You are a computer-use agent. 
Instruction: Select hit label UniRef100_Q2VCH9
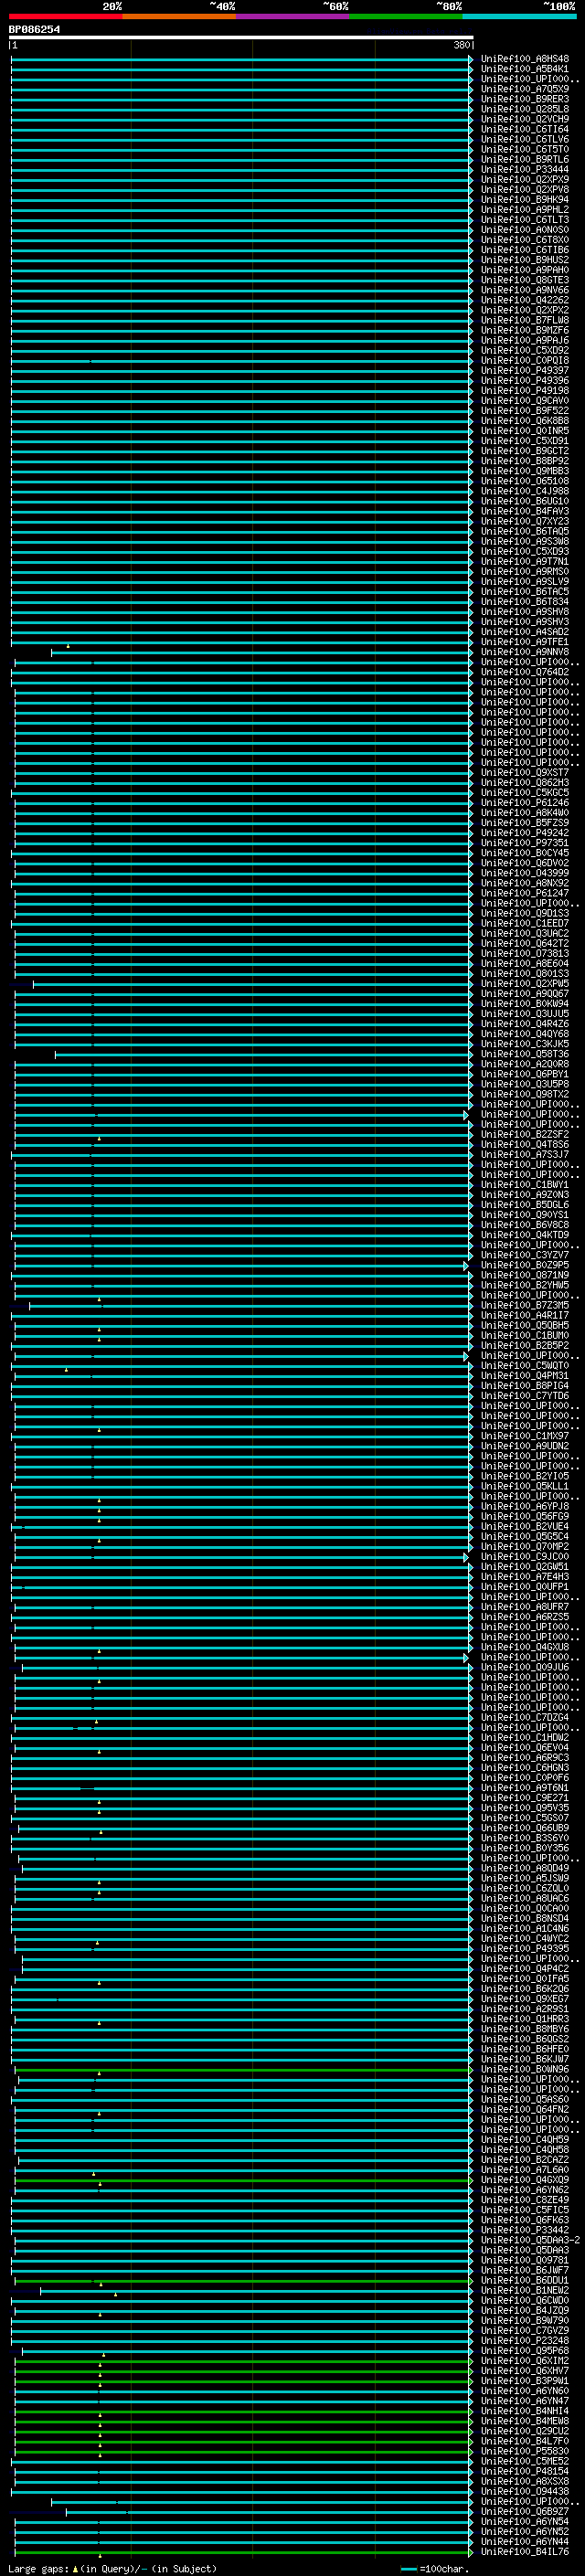pos(525,119)
